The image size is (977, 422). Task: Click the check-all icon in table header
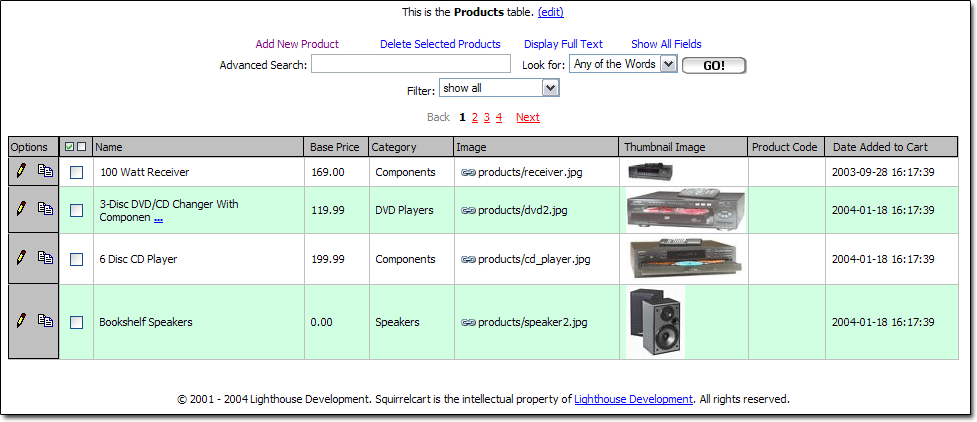pyautogui.click(x=69, y=147)
